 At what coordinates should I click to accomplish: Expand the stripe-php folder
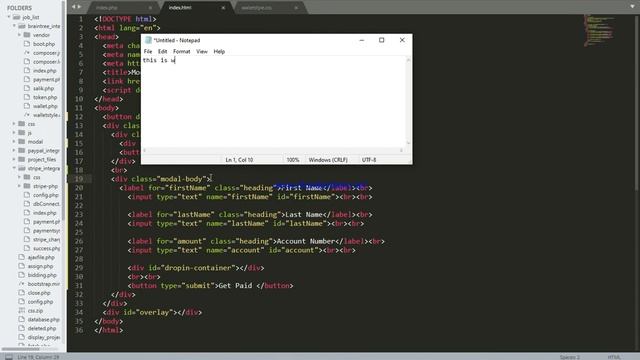[x=19, y=186]
